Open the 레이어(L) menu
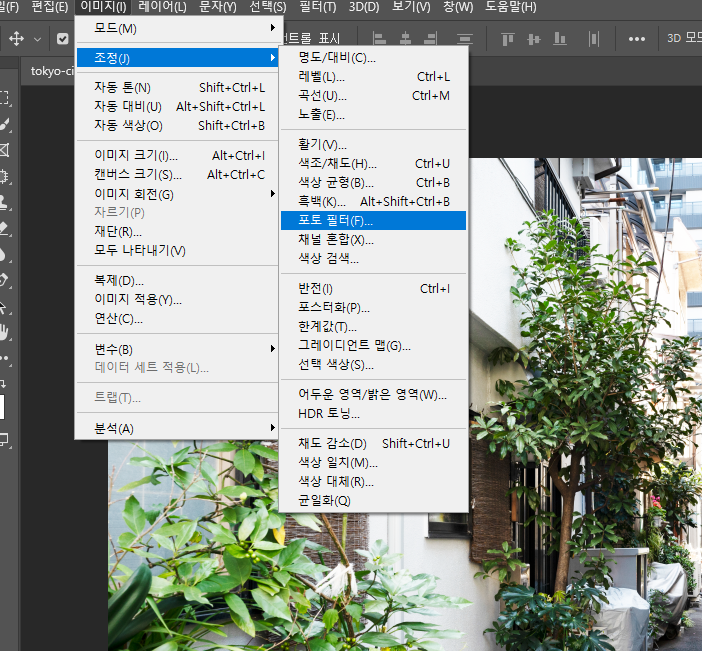The image size is (702, 651). (162, 7)
